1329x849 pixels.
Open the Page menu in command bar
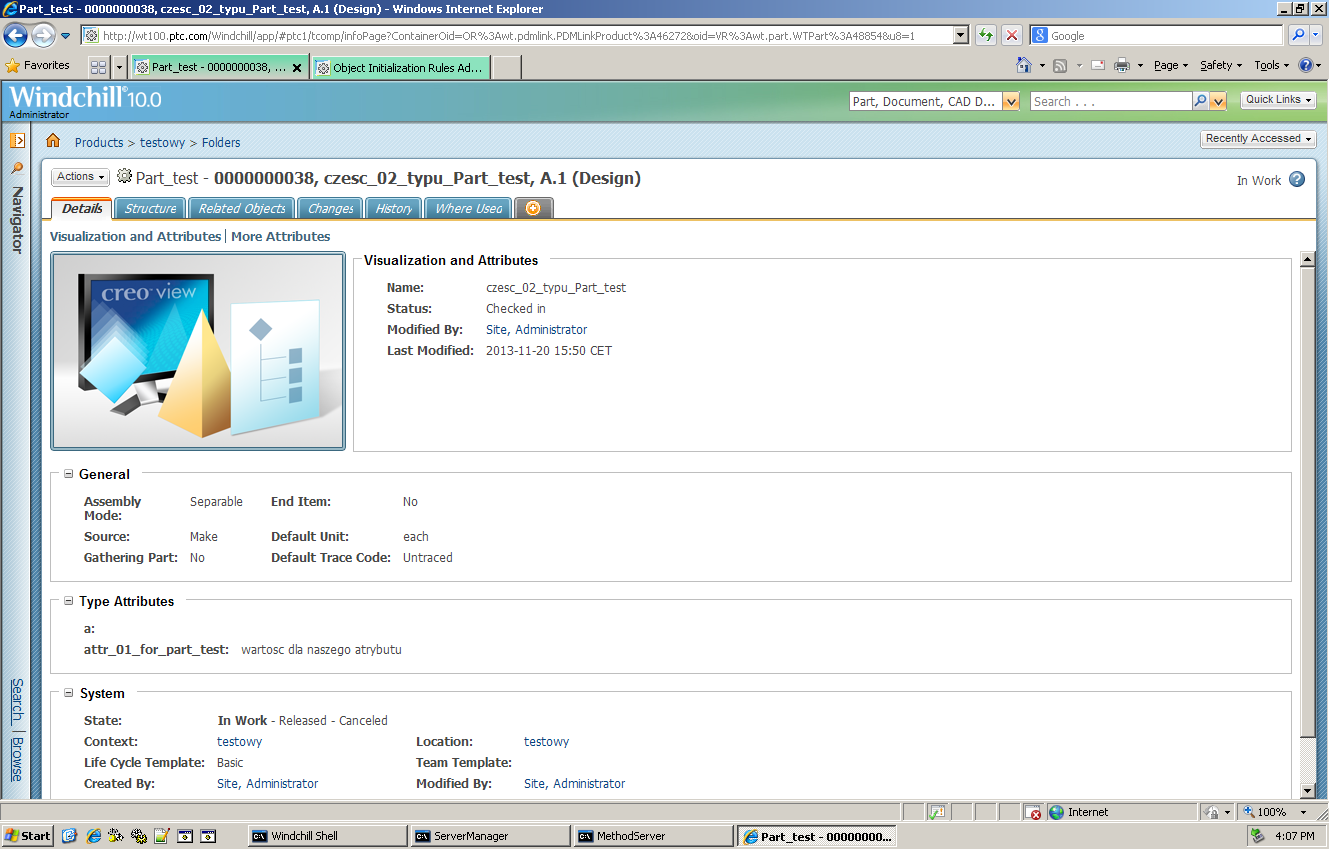[x=1170, y=65]
